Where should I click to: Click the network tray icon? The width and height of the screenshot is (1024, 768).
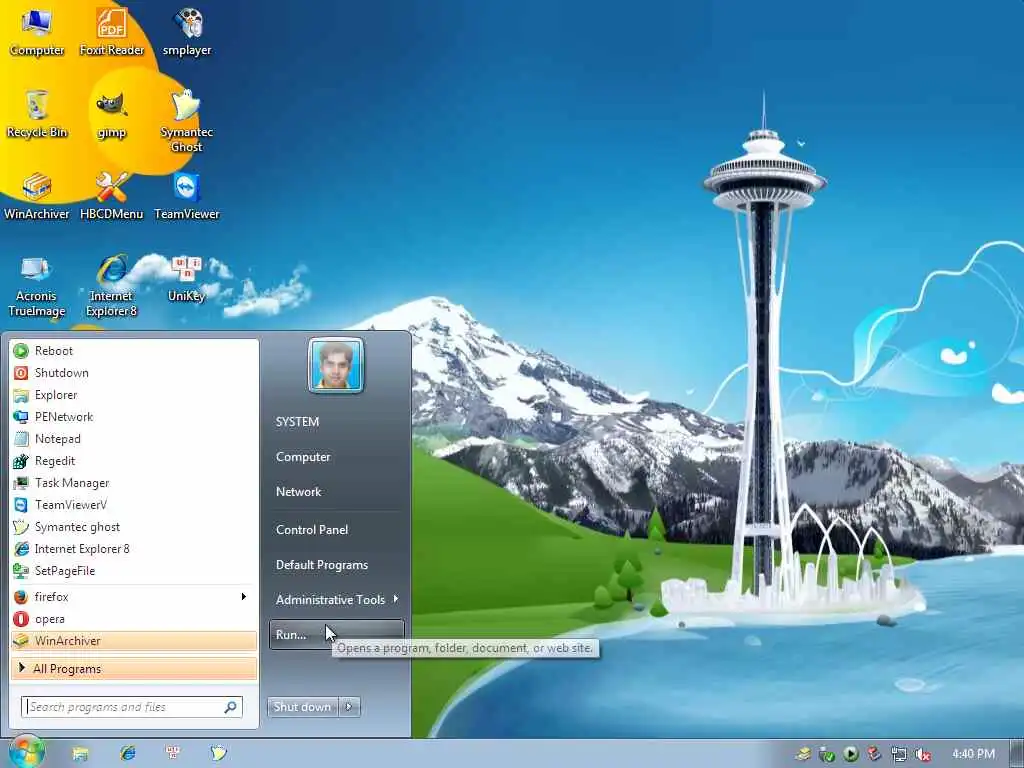[899, 754]
